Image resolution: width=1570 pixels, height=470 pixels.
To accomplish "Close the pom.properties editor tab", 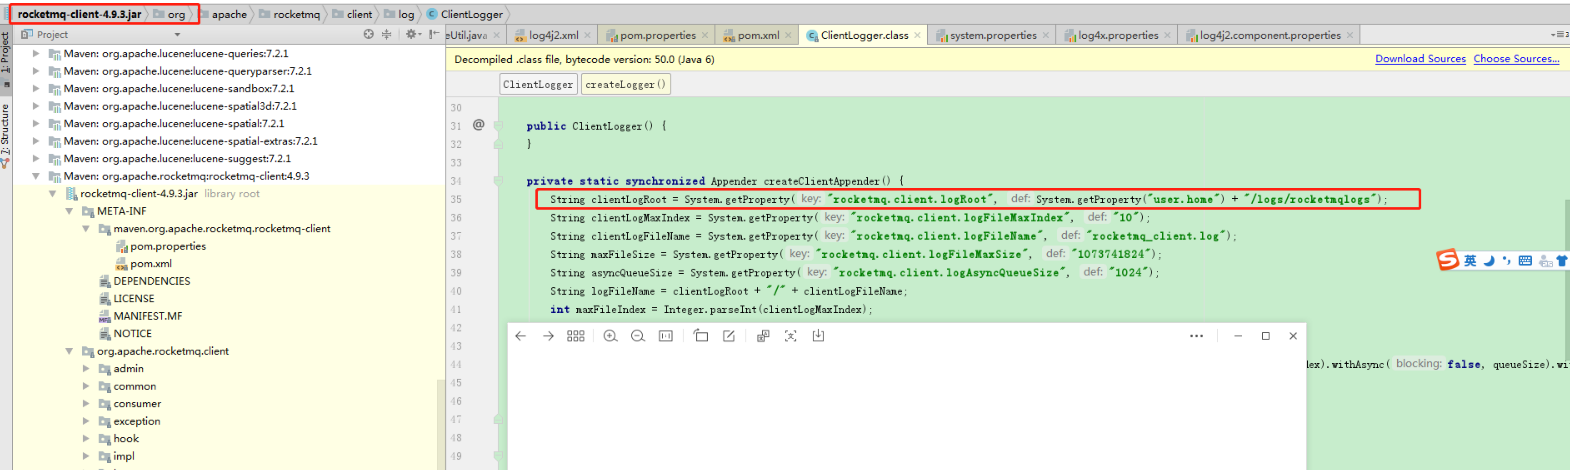I will coord(704,35).
